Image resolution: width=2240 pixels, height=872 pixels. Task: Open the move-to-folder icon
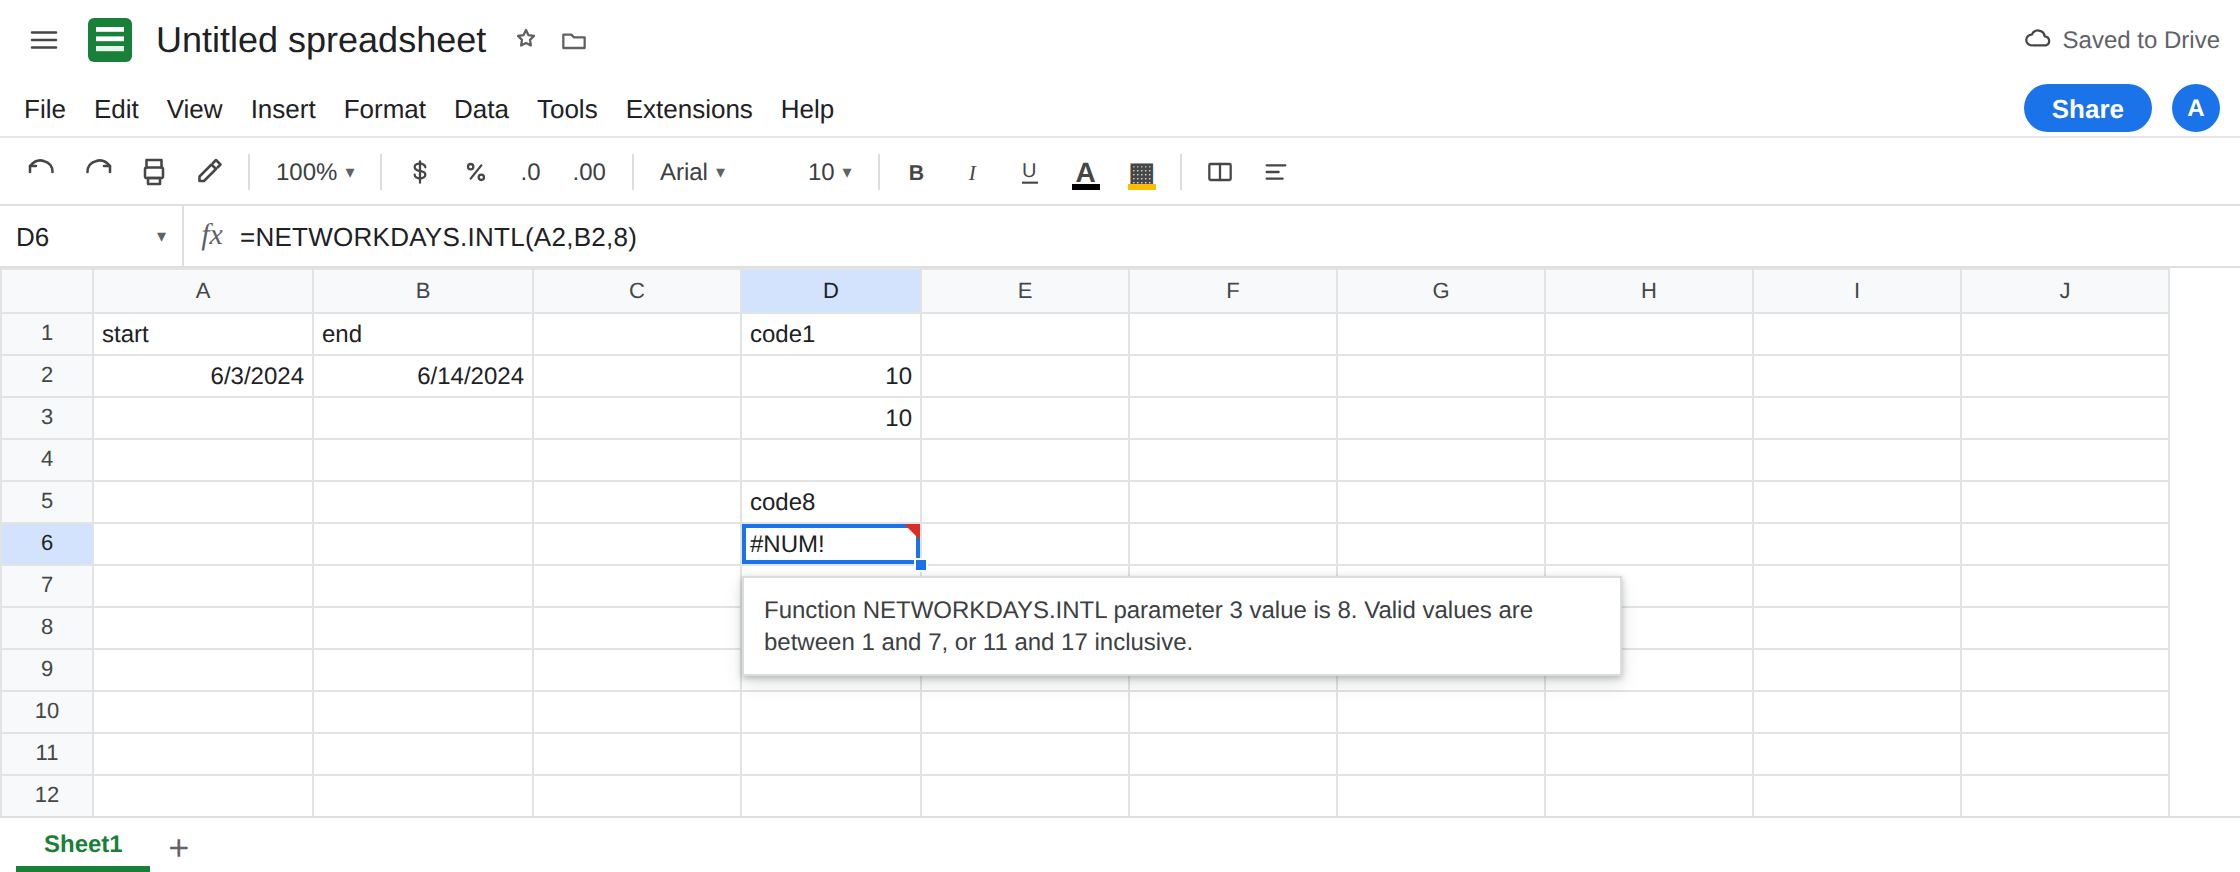pos(574,41)
